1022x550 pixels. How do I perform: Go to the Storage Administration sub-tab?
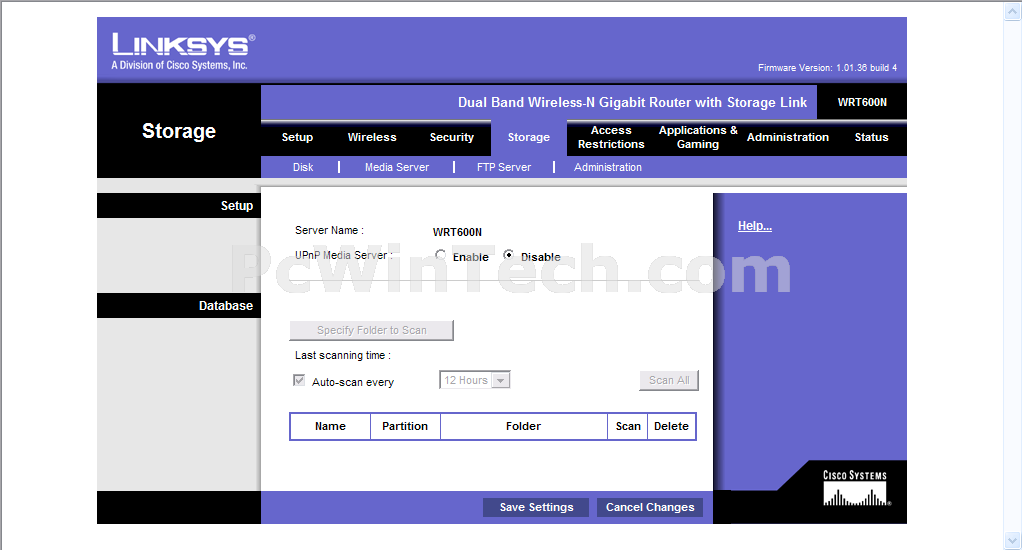607,167
